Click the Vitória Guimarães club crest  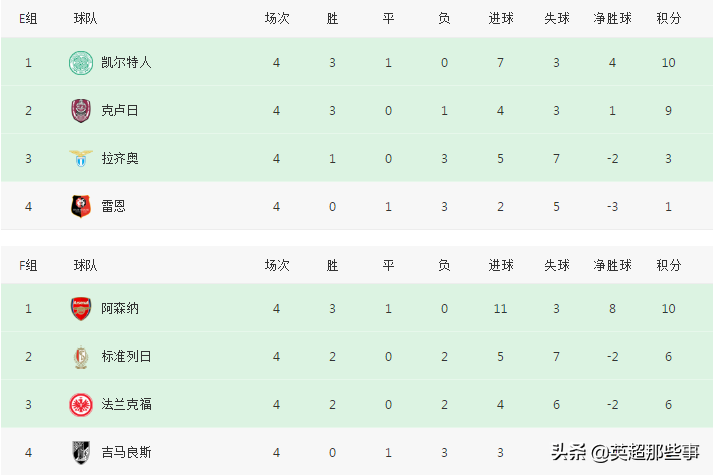80,452
